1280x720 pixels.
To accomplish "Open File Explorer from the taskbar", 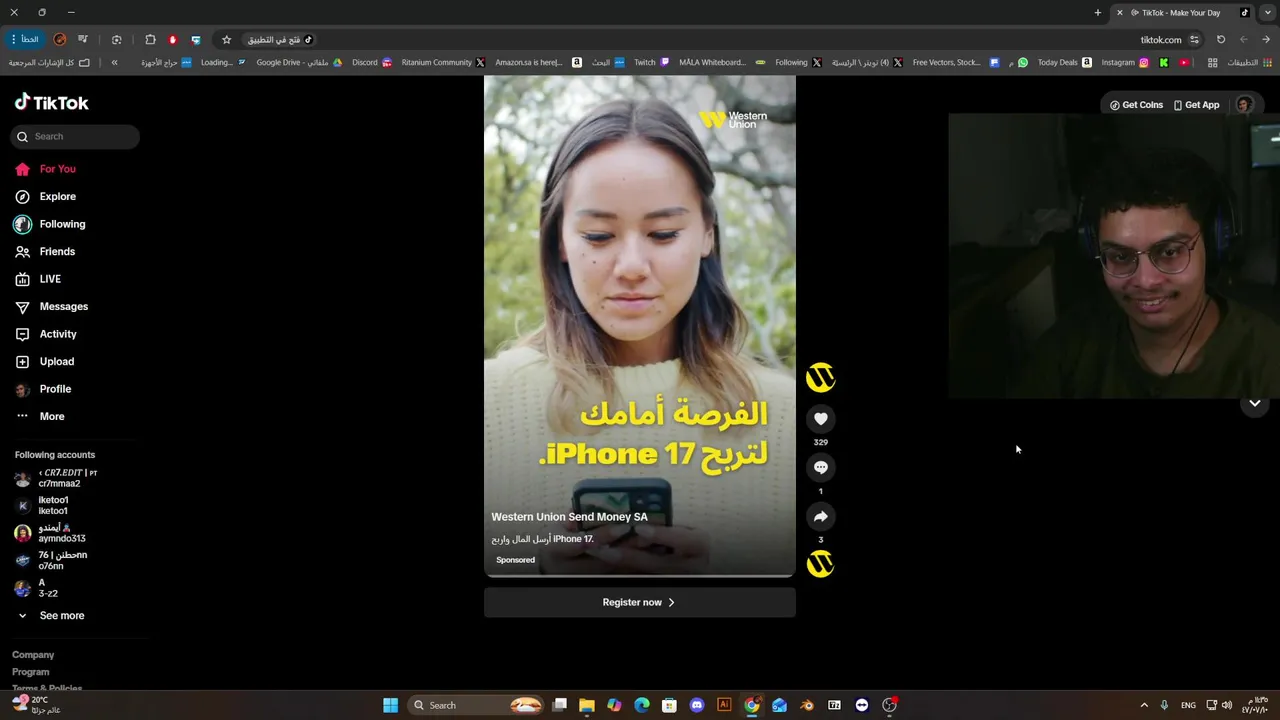I will point(587,705).
